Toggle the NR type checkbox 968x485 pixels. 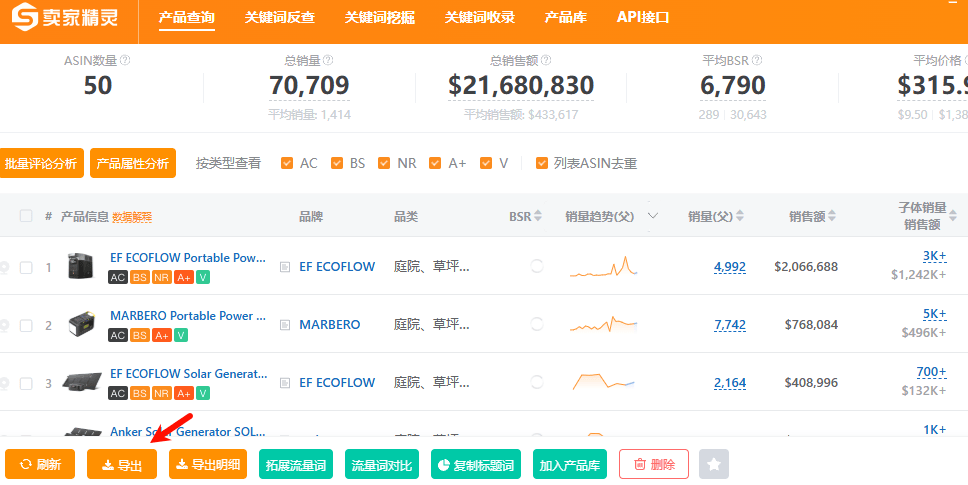[384, 163]
